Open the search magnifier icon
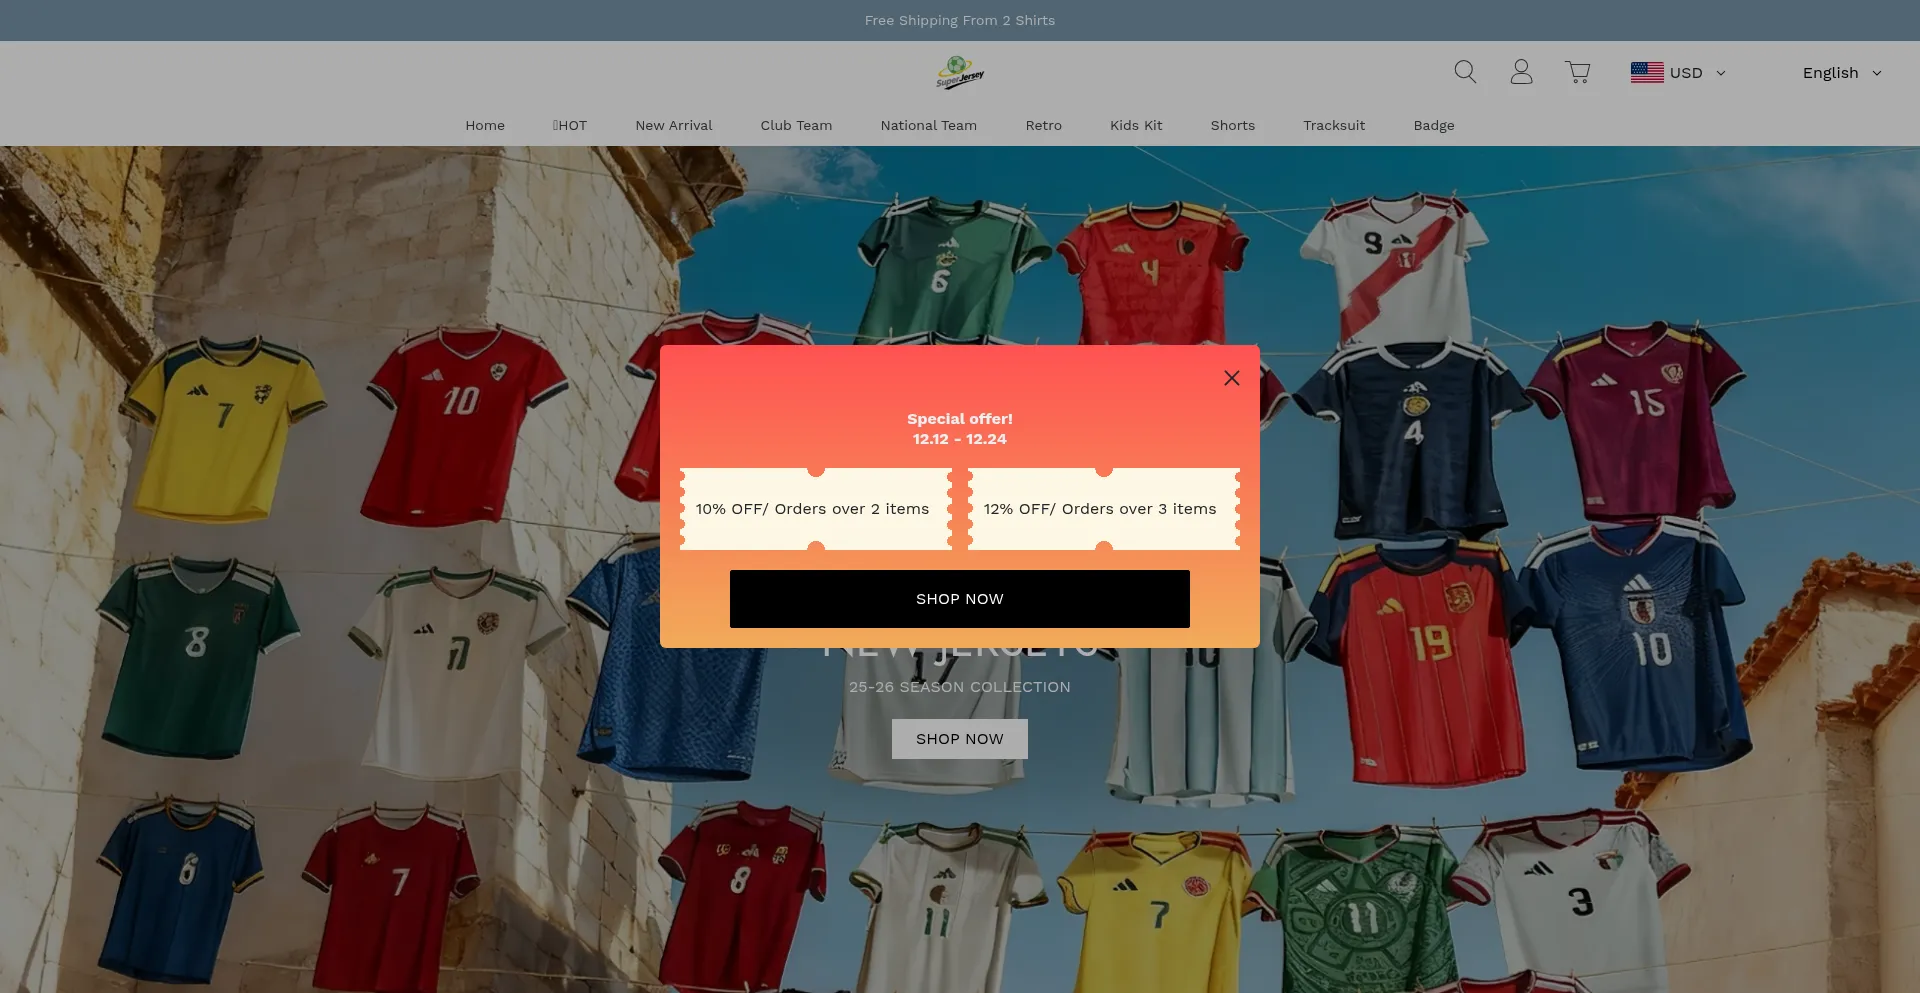This screenshot has height=993, width=1920. click(x=1465, y=72)
